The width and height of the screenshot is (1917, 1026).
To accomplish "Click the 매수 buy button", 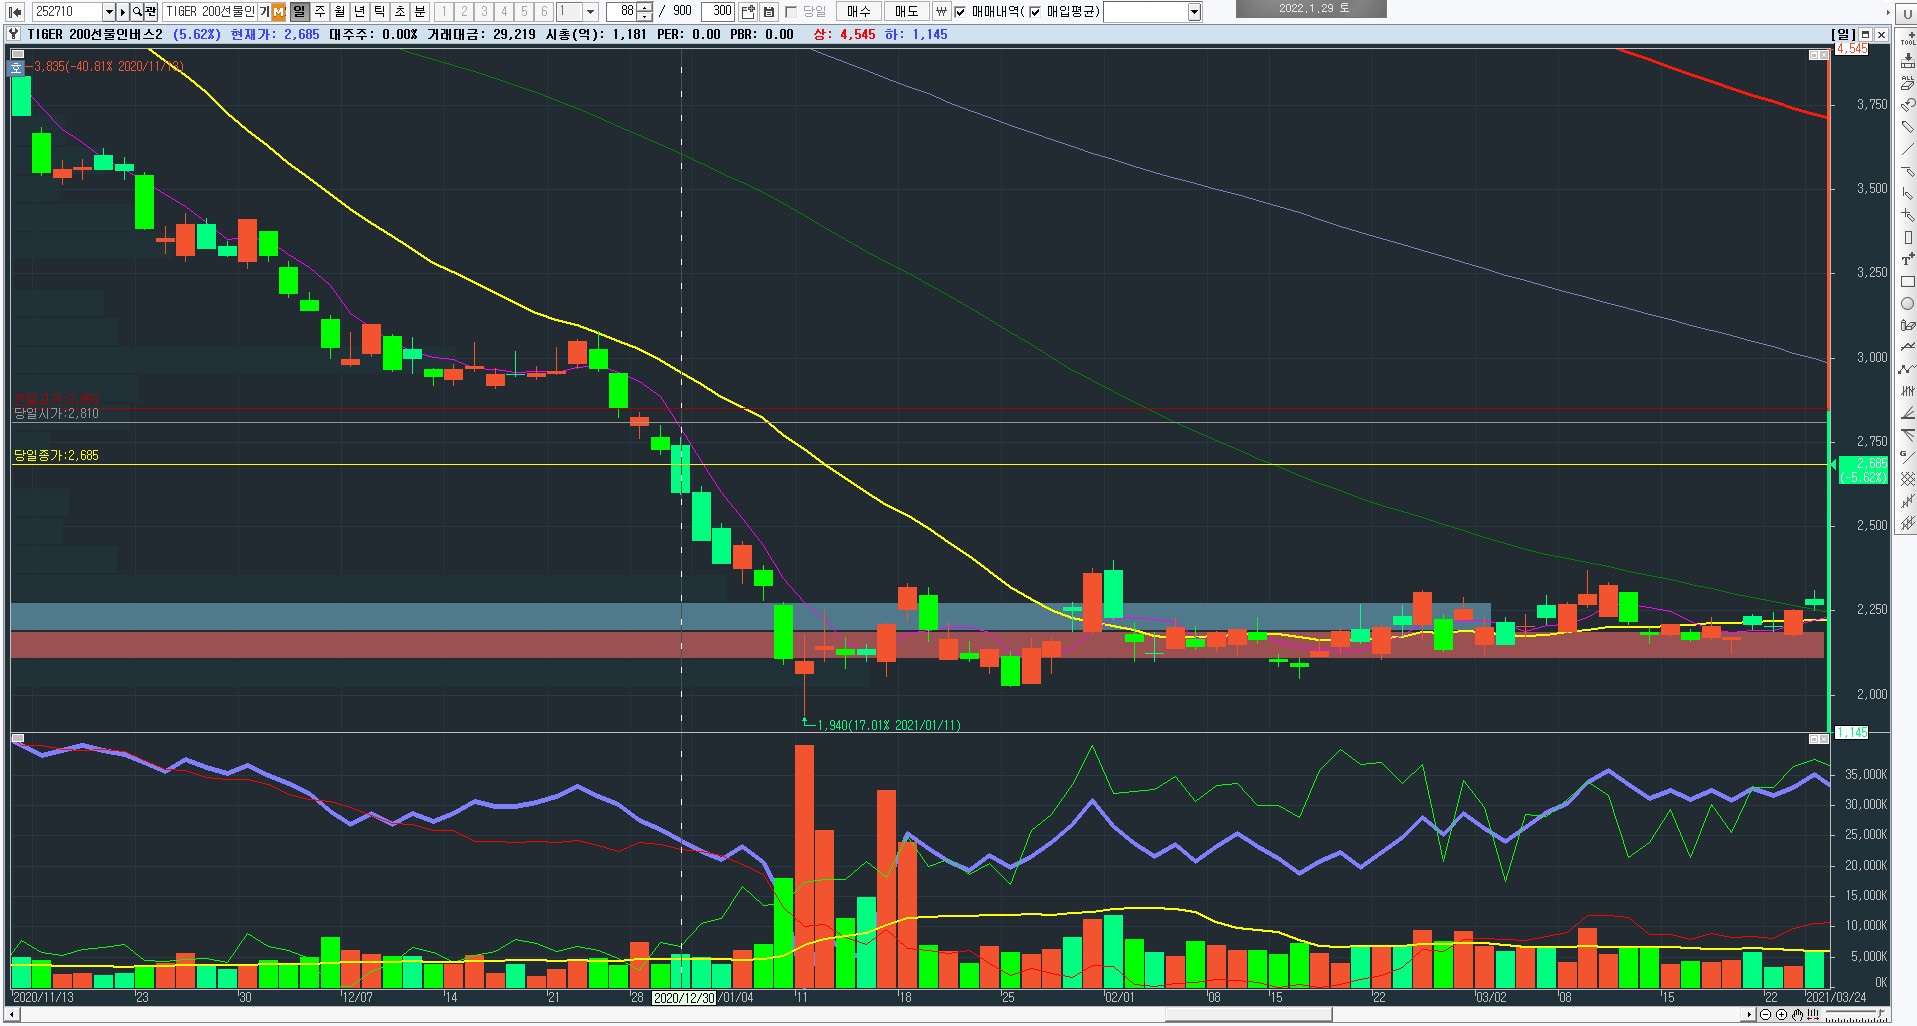I will point(858,11).
